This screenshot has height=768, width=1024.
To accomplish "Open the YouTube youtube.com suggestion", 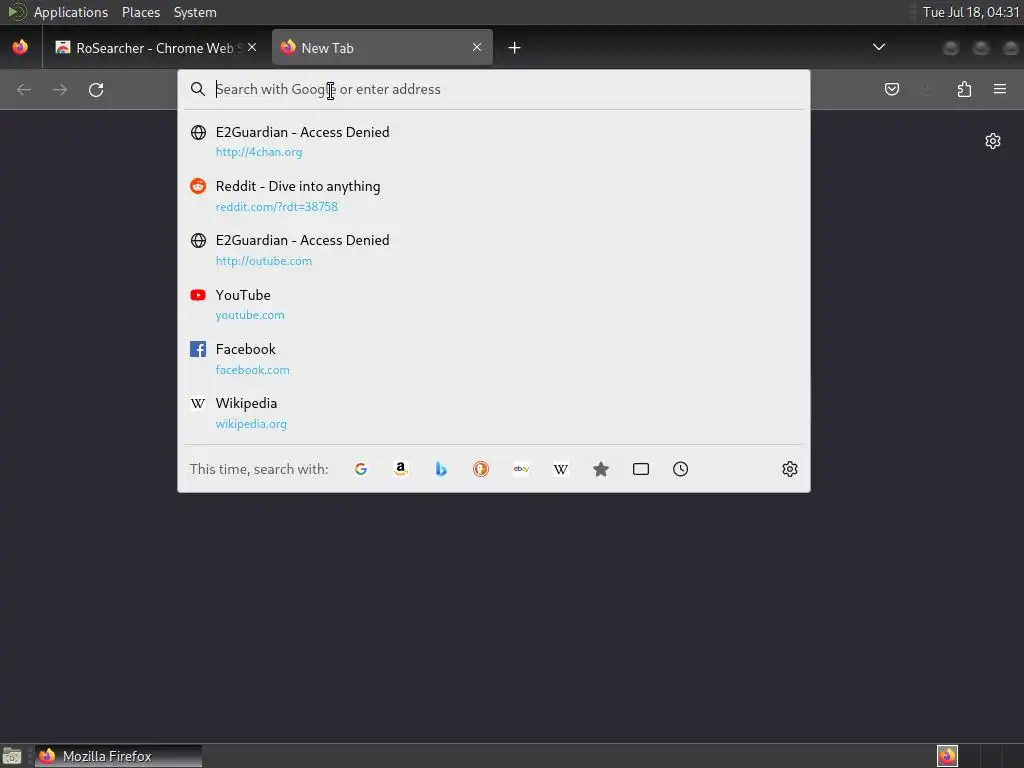I will 494,304.
